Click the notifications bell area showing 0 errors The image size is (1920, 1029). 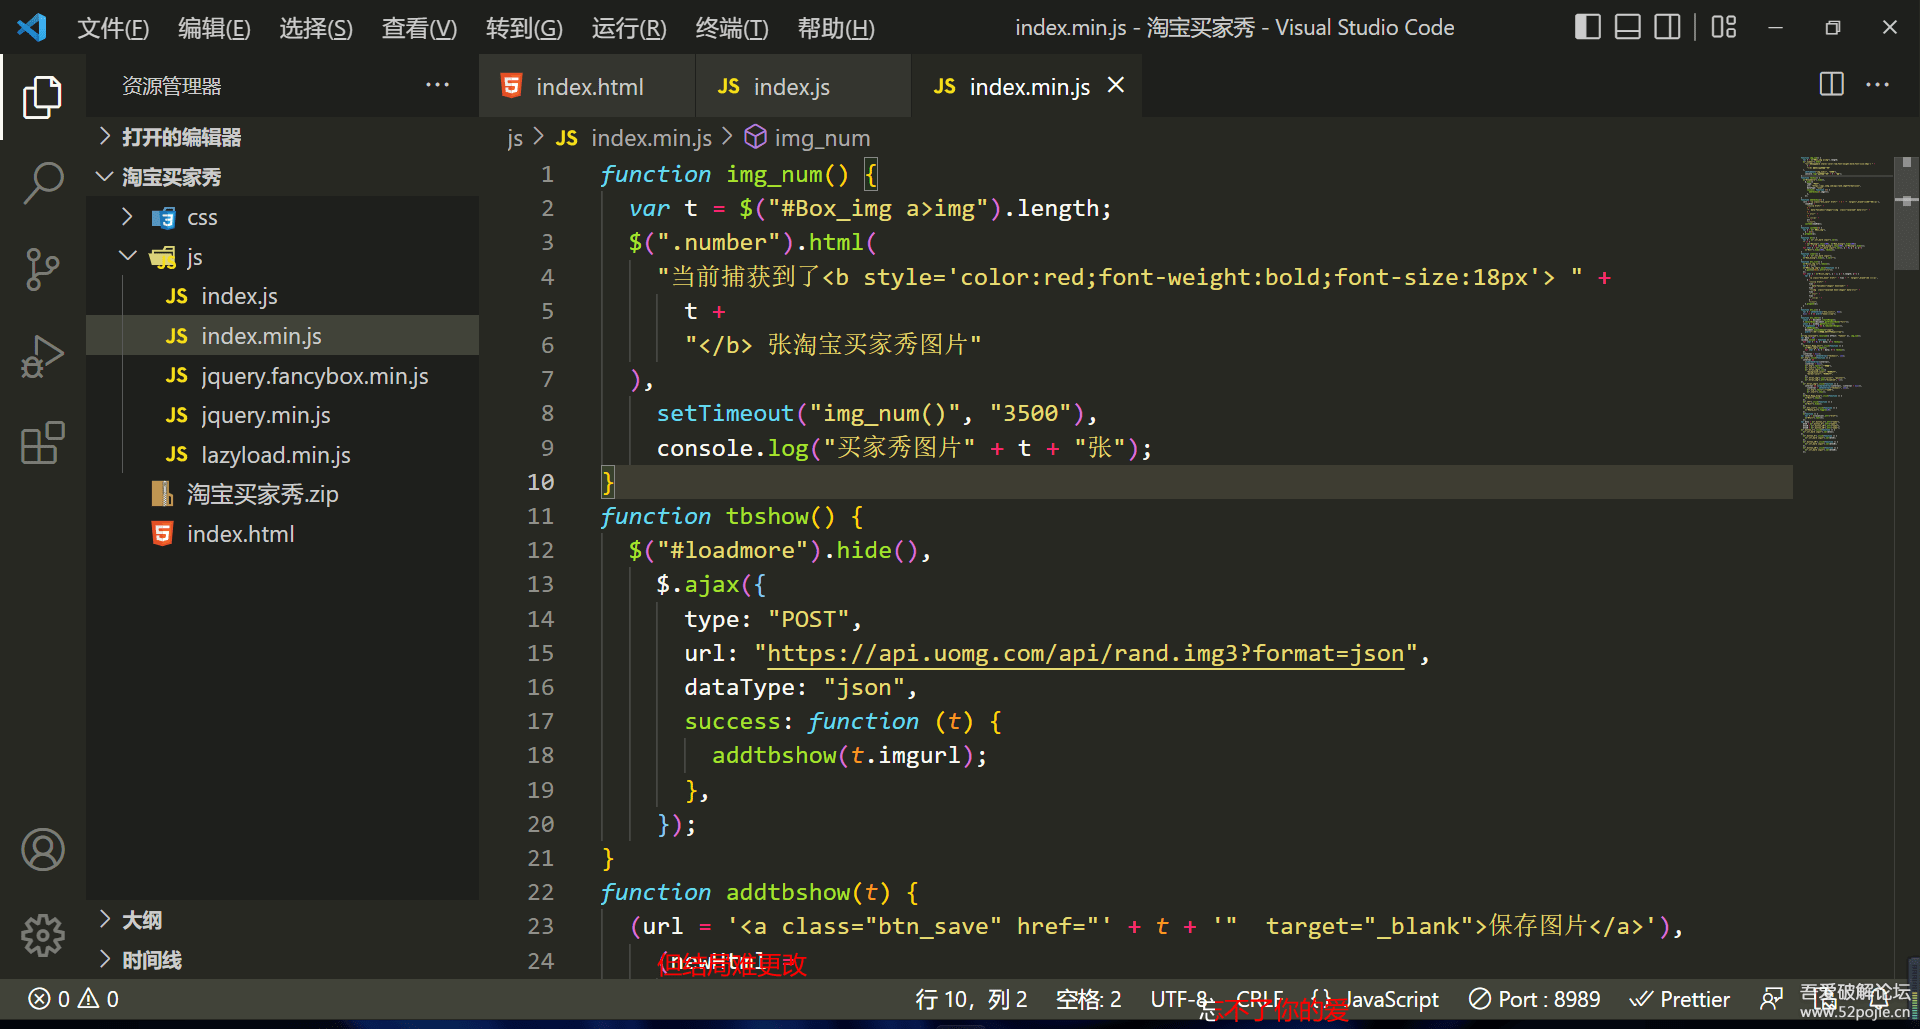coord(70,998)
